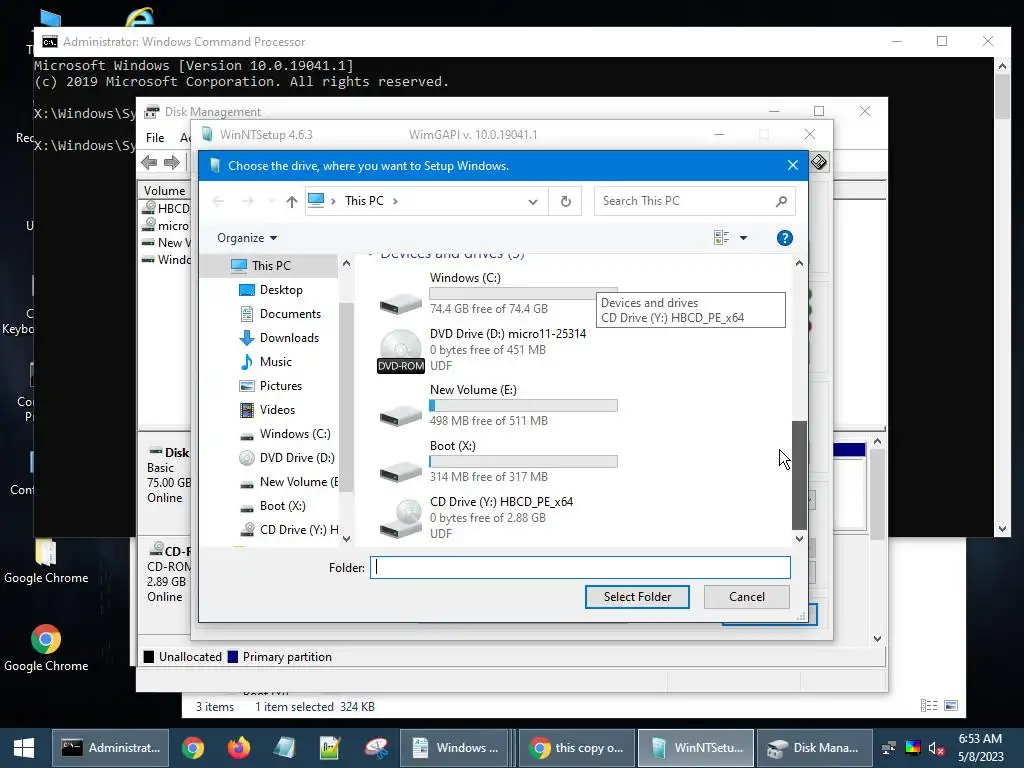
Task: Expand the chevron after This PC breadcrumb
Action: tap(395, 201)
